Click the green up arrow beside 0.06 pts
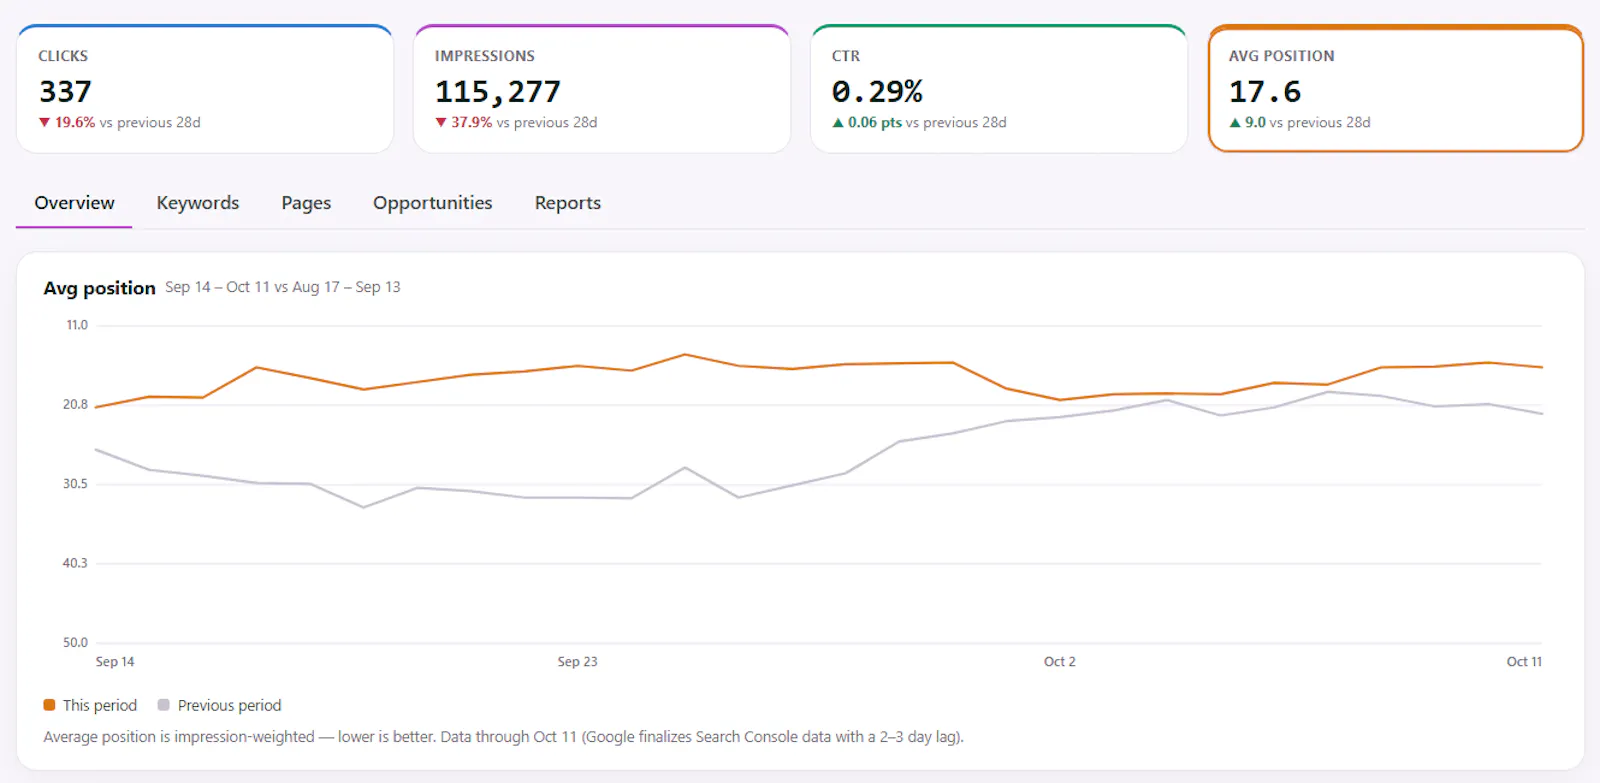Image resolution: width=1600 pixels, height=783 pixels. click(838, 122)
